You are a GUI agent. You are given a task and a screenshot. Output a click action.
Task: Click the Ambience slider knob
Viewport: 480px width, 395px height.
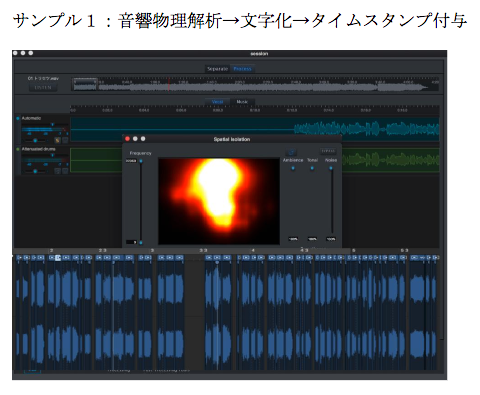pyautogui.click(x=293, y=168)
